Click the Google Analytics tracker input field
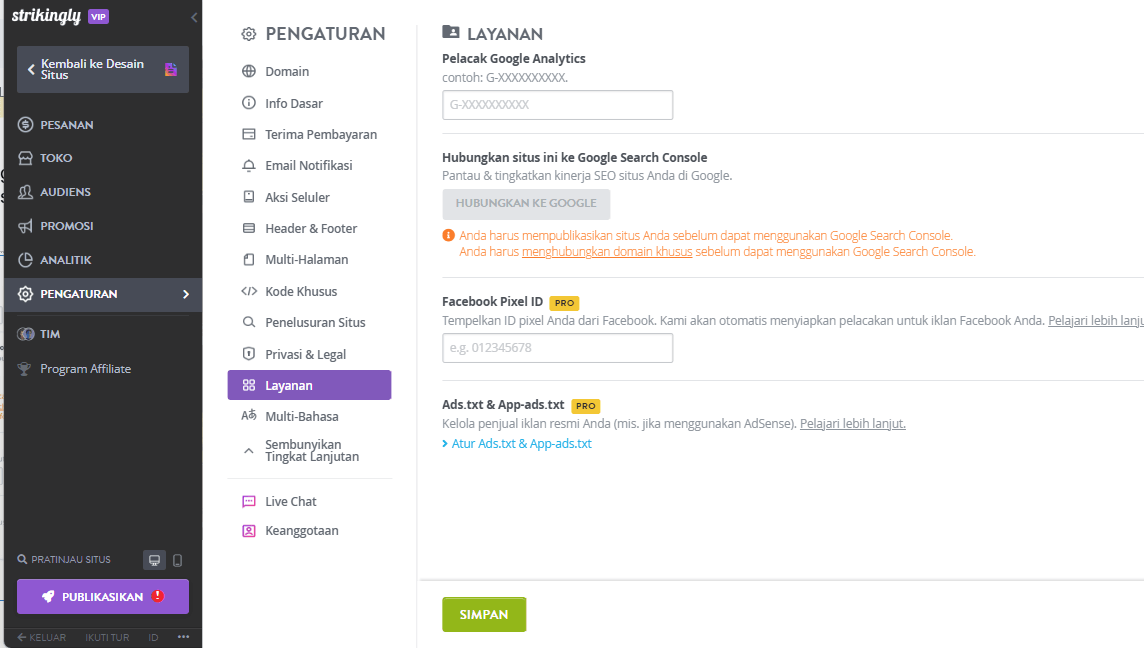 (557, 104)
